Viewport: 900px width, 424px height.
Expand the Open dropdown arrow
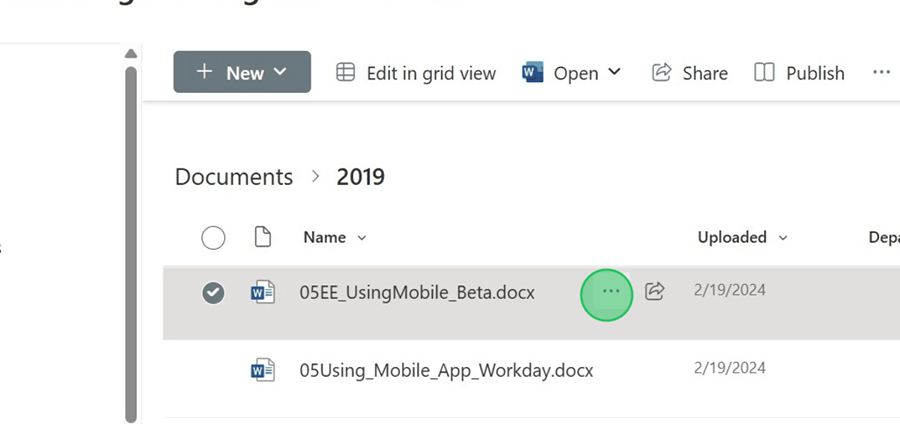click(614, 72)
